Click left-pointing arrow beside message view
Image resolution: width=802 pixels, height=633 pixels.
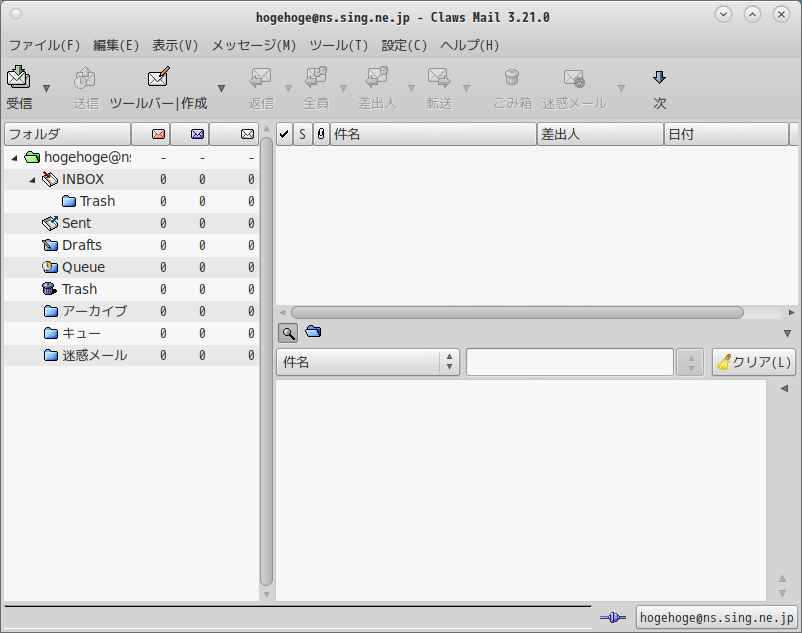click(784, 389)
